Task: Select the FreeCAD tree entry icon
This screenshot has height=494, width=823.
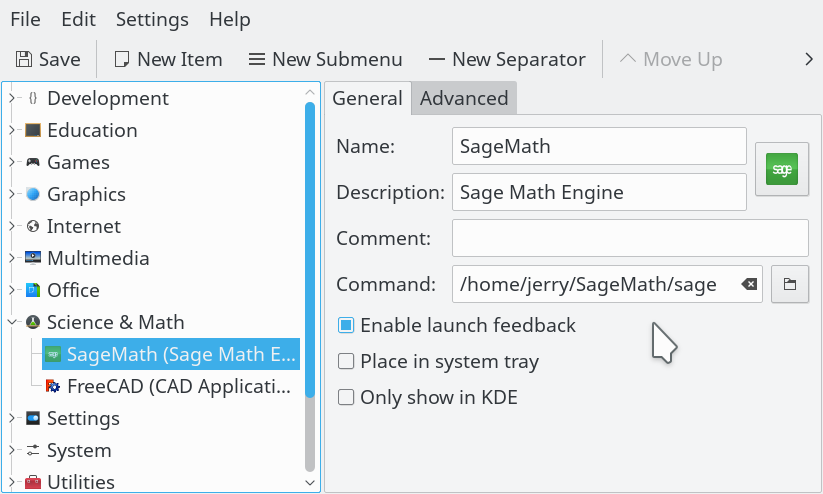Action: pos(53,386)
